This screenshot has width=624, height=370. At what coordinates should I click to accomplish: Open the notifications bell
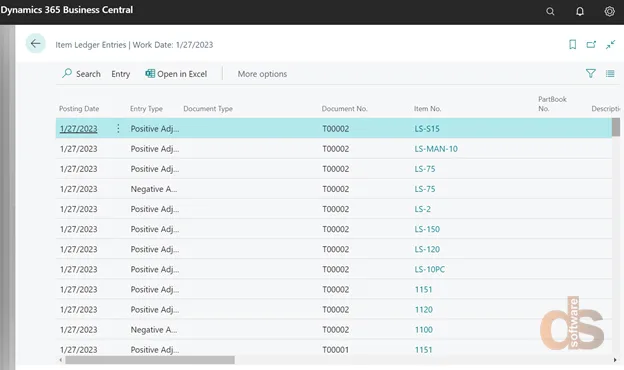click(580, 12)
